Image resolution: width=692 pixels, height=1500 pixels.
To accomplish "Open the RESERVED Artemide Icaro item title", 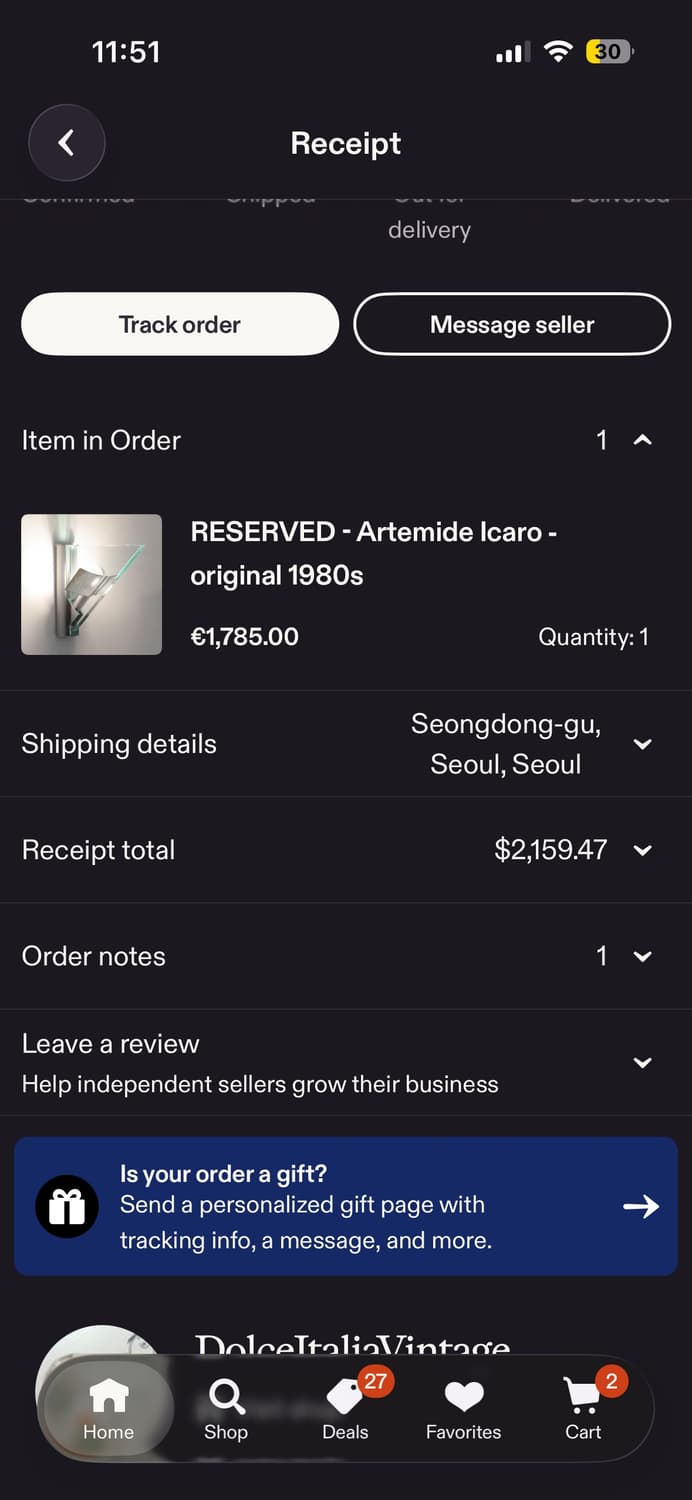I will click(373, 553).
